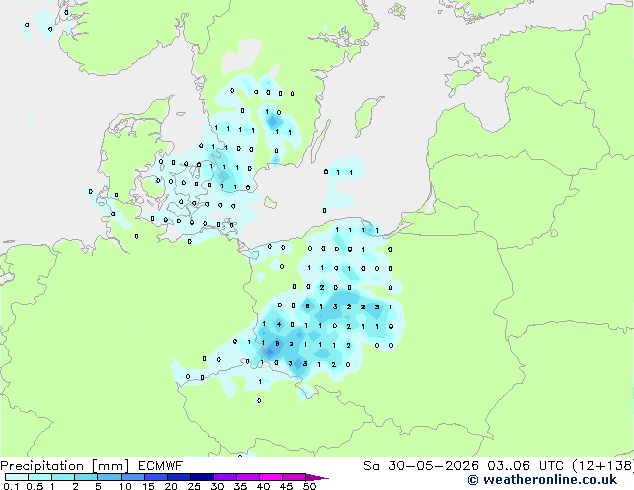
Task: Click the 0.1–0.5 mm legend color swatch
Action: pyautogui.click(x=17, y=477)
